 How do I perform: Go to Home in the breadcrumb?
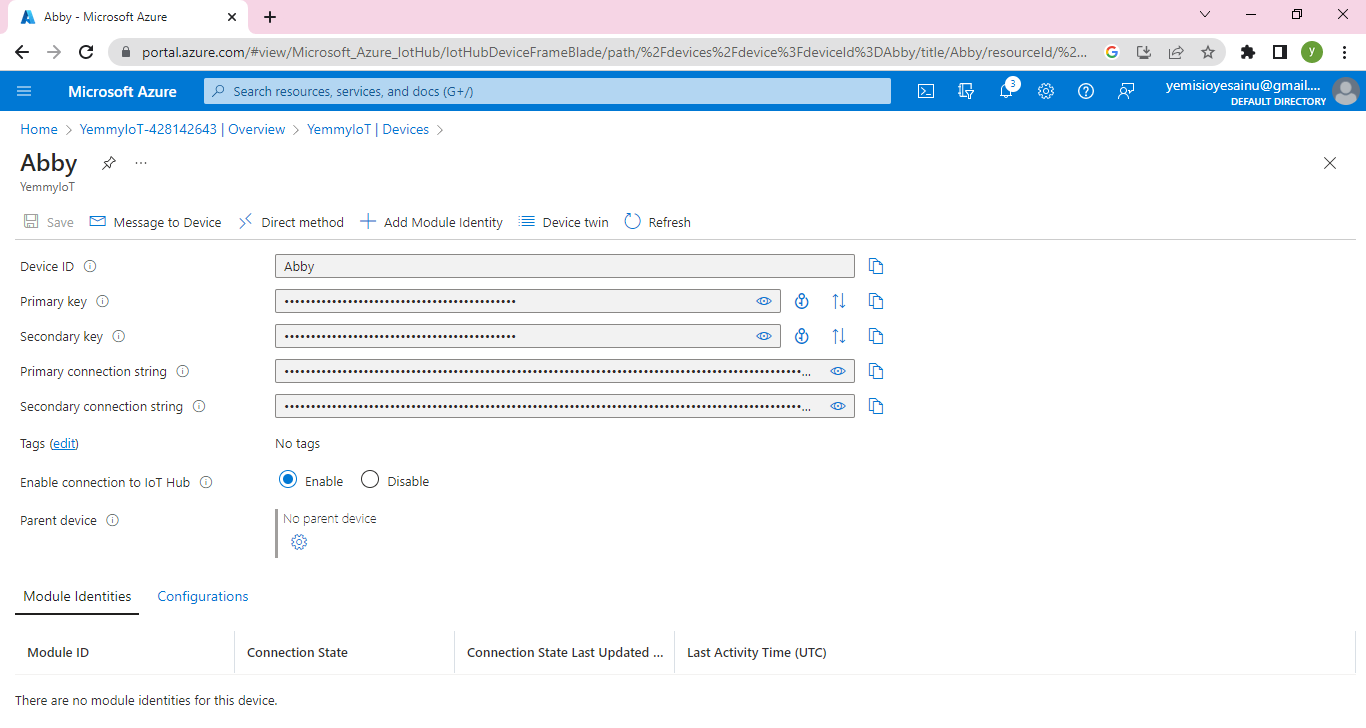(x=39, y=129)
